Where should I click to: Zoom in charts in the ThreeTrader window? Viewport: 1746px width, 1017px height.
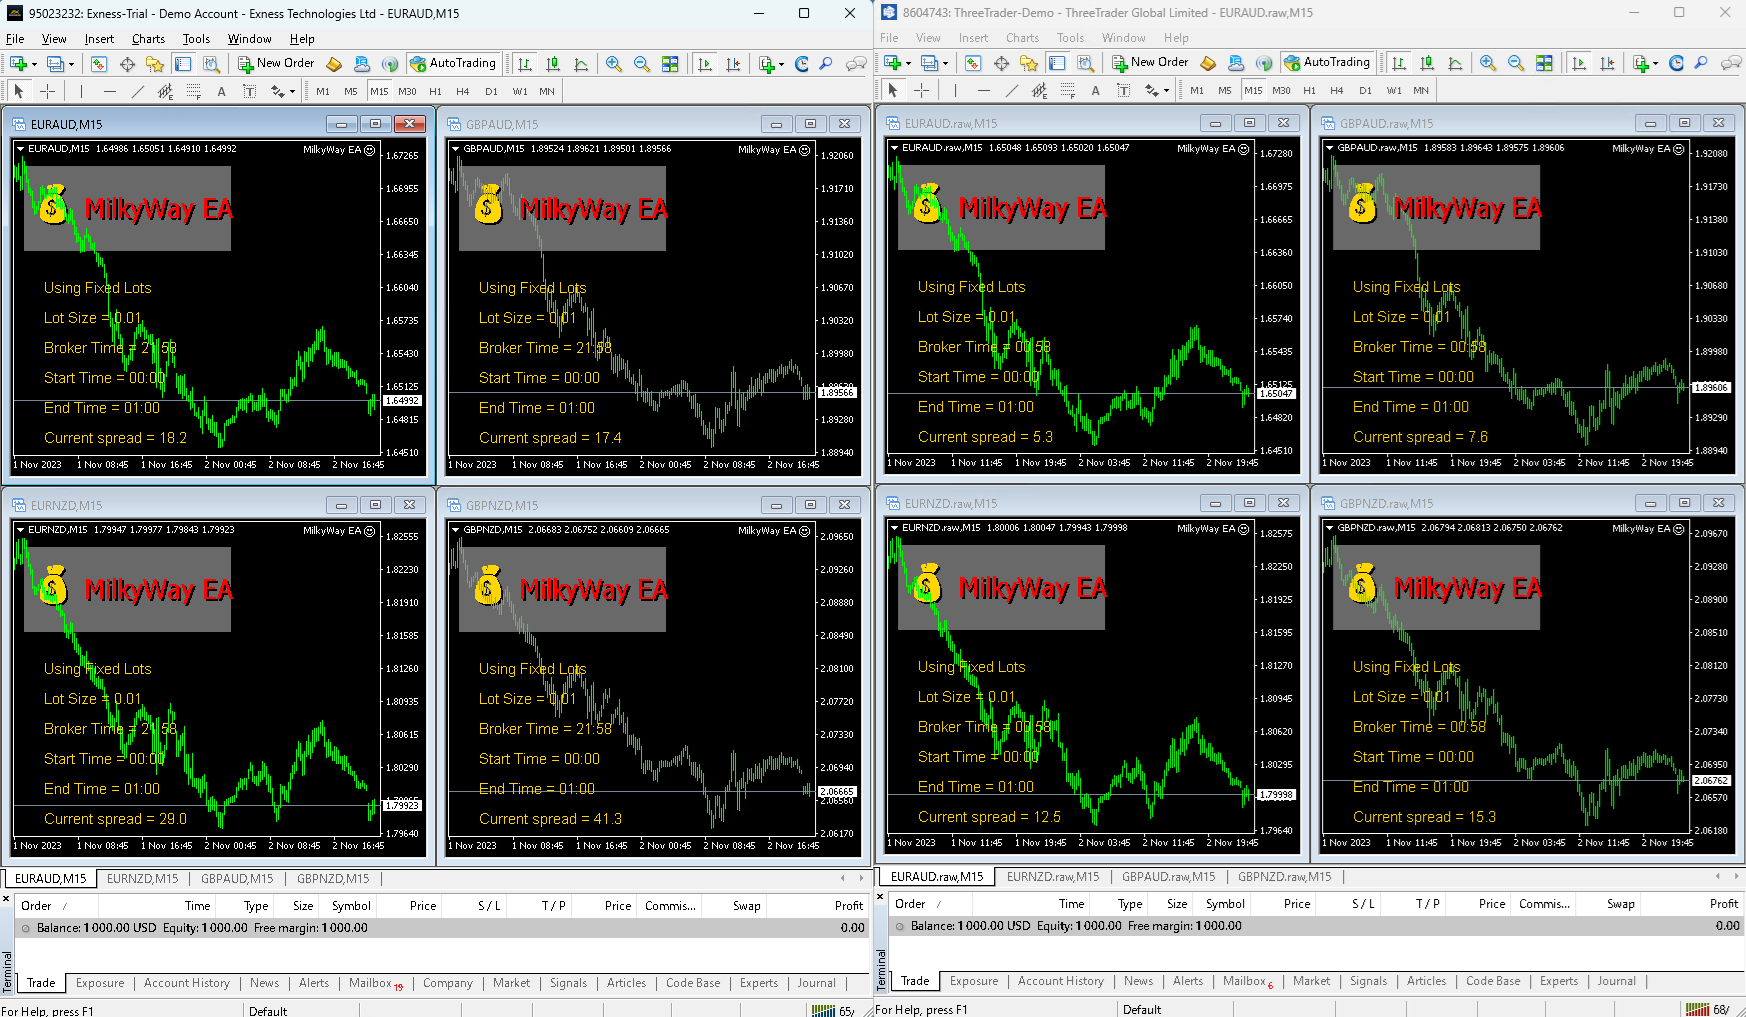click(x=1488, y=63)
